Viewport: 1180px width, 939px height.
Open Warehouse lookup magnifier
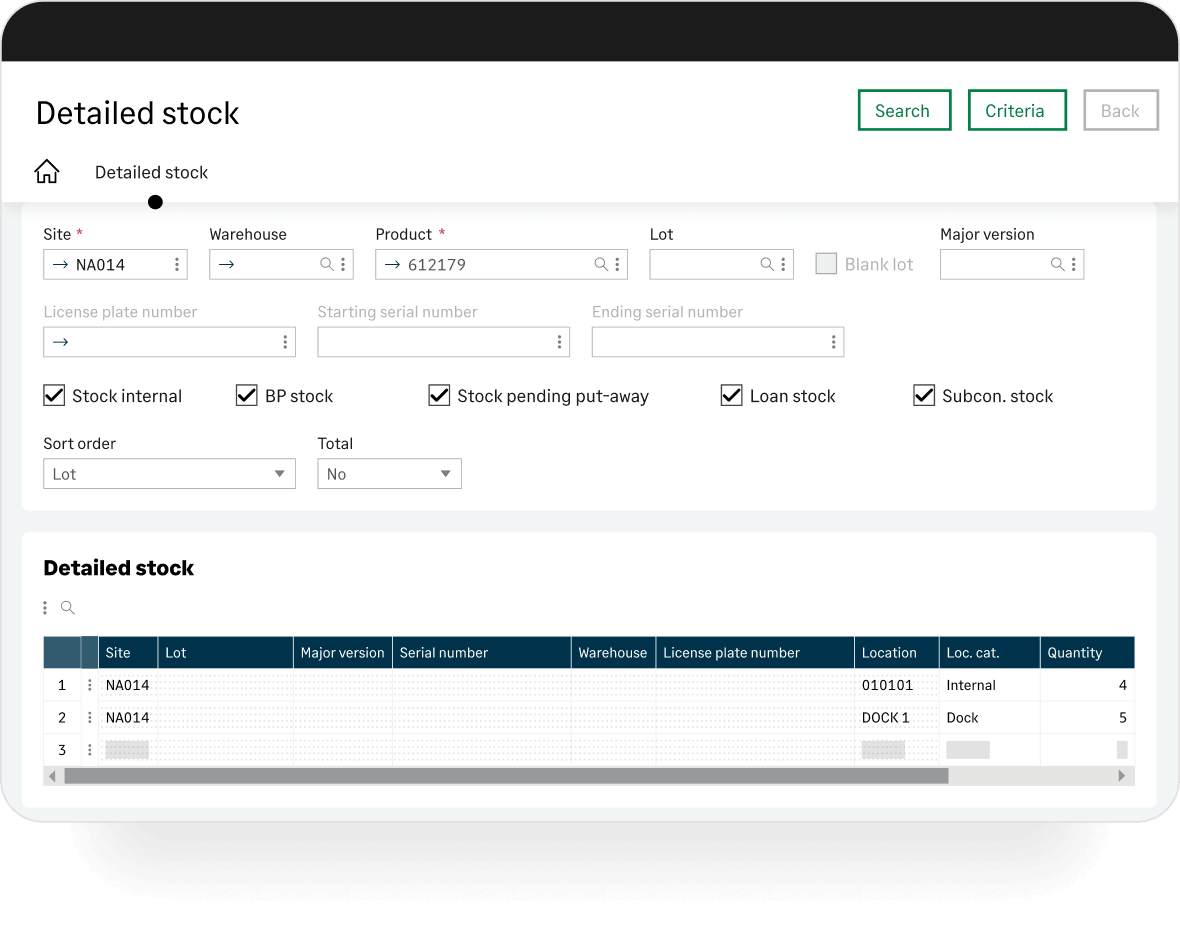pos(327,264)
